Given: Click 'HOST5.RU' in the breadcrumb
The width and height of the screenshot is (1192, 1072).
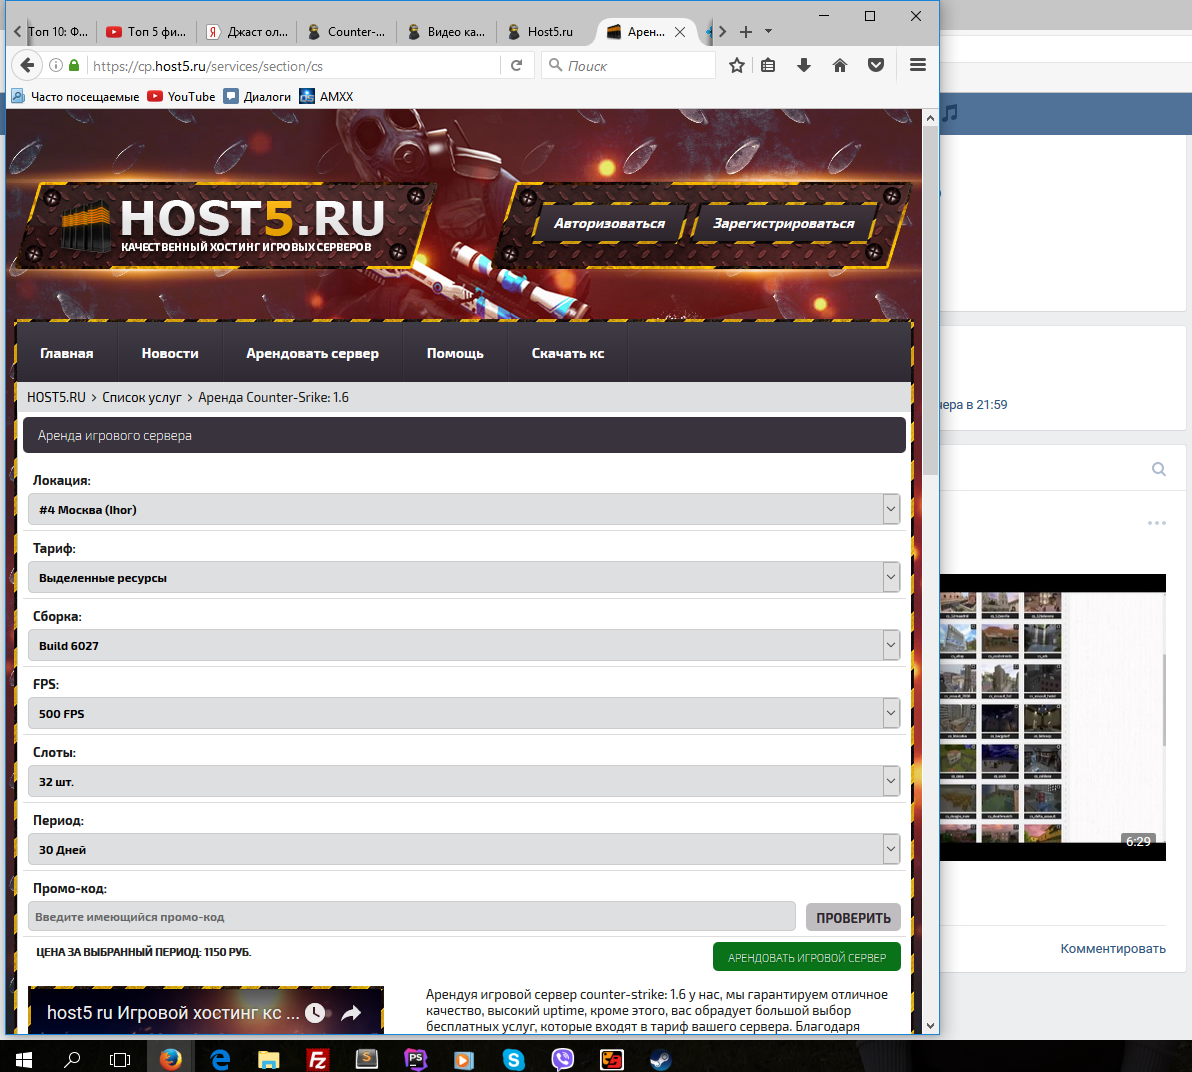Looking at the screenshot, I should [56, 398].
